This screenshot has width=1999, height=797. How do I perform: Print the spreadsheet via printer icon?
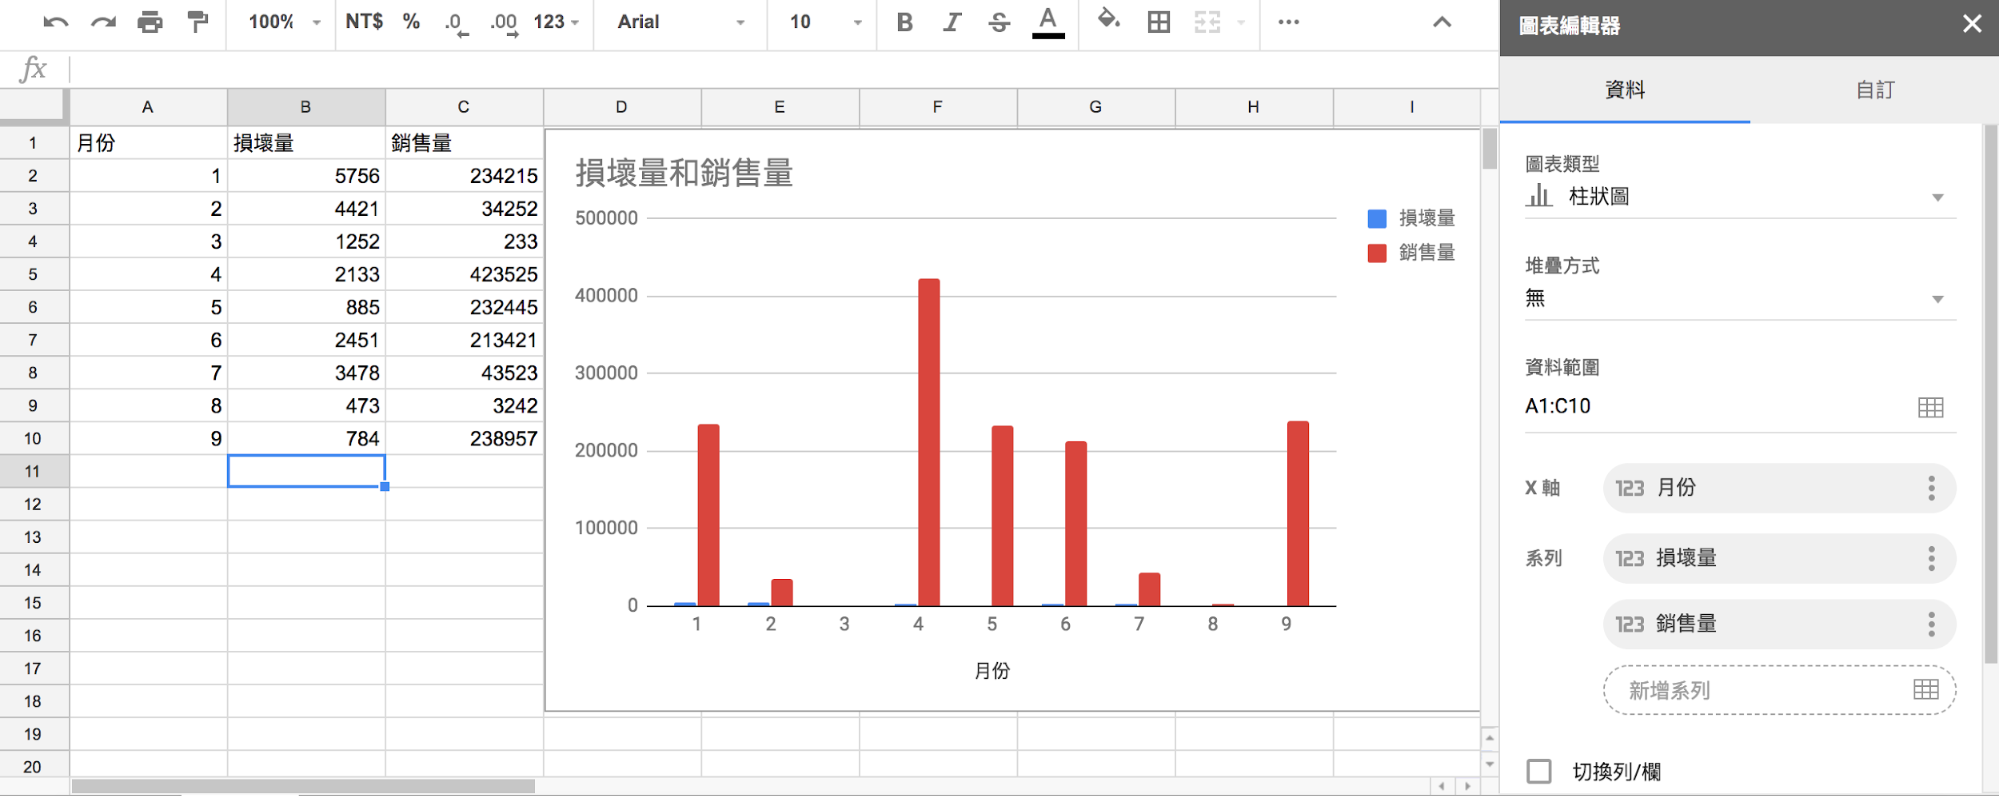click(150, 22)
